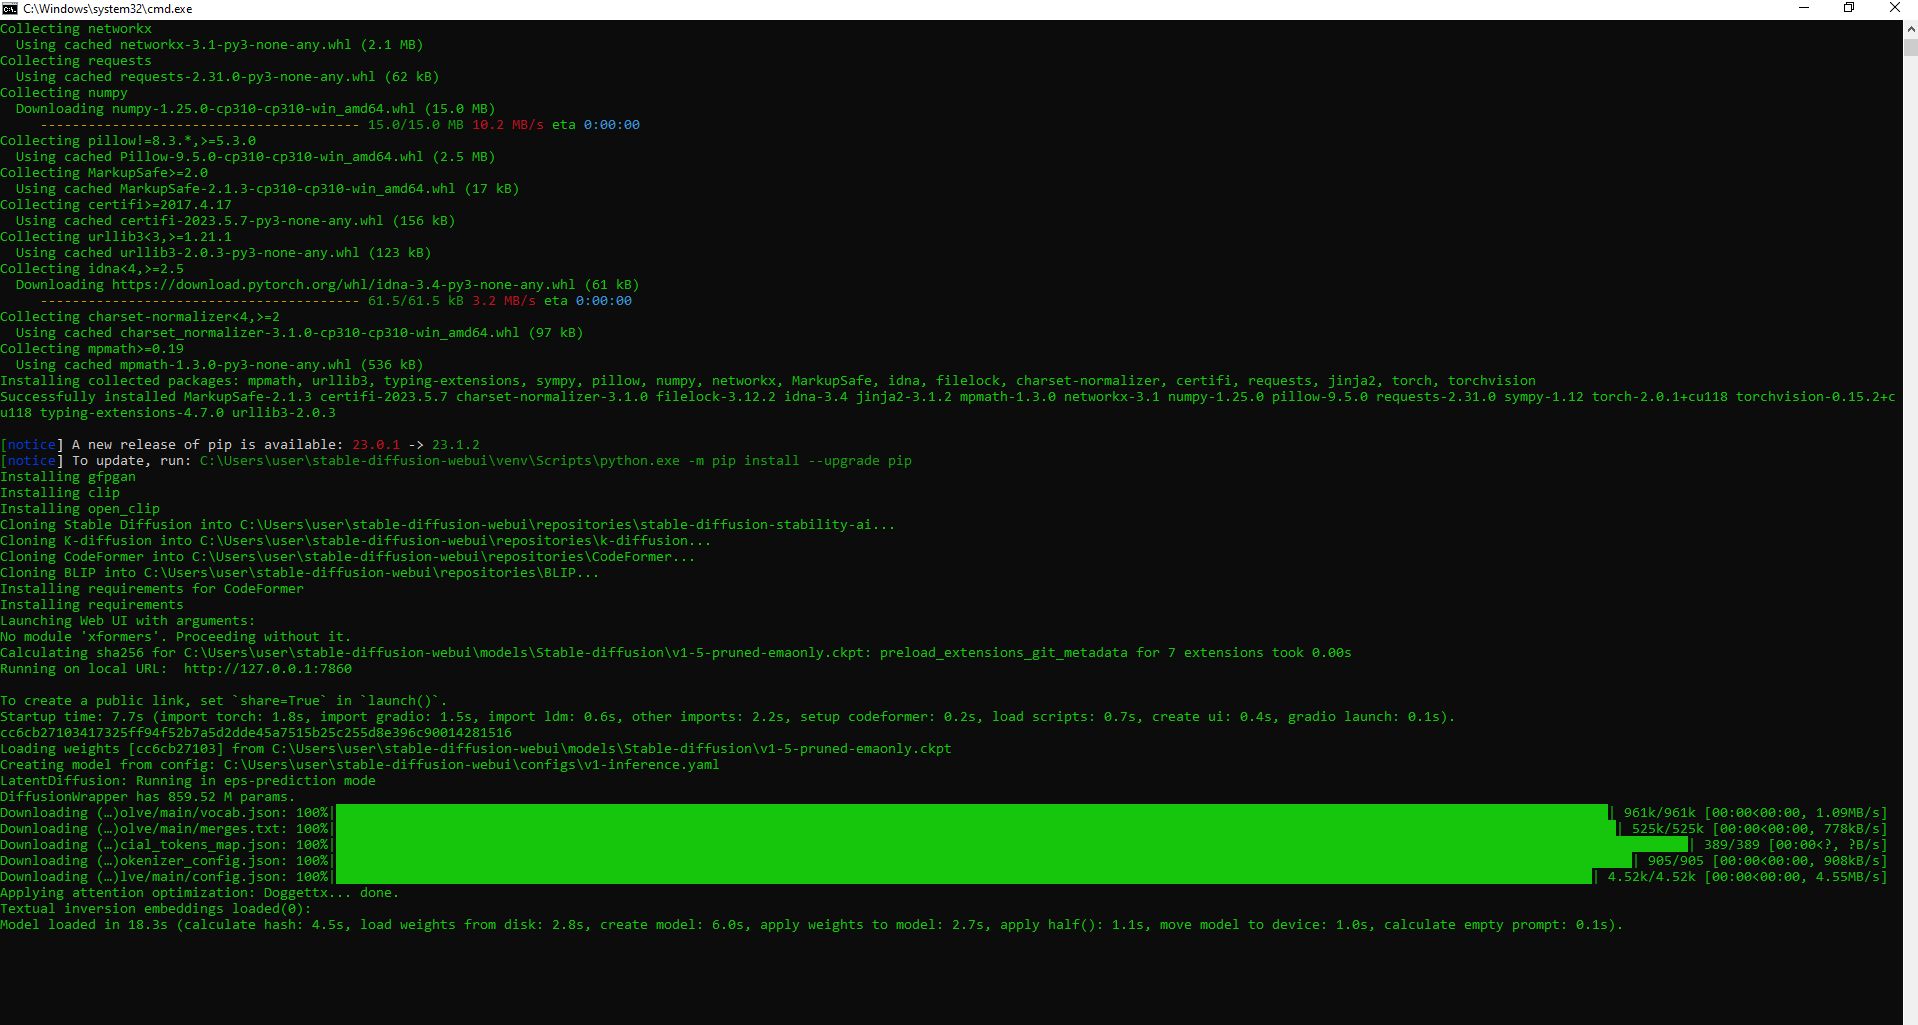Click "Using cached certifi-2023.5.7" wheel line
Screen dimensions: 1918x1025
(236, 221)
